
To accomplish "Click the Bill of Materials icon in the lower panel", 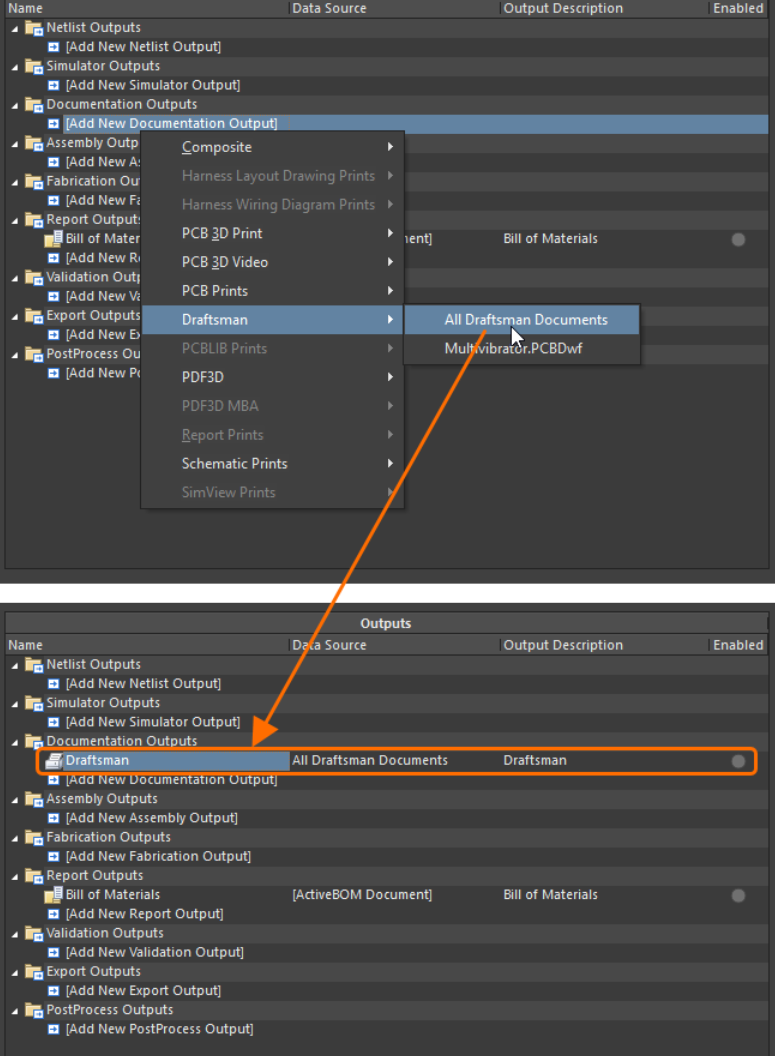I will coord(54,895).
